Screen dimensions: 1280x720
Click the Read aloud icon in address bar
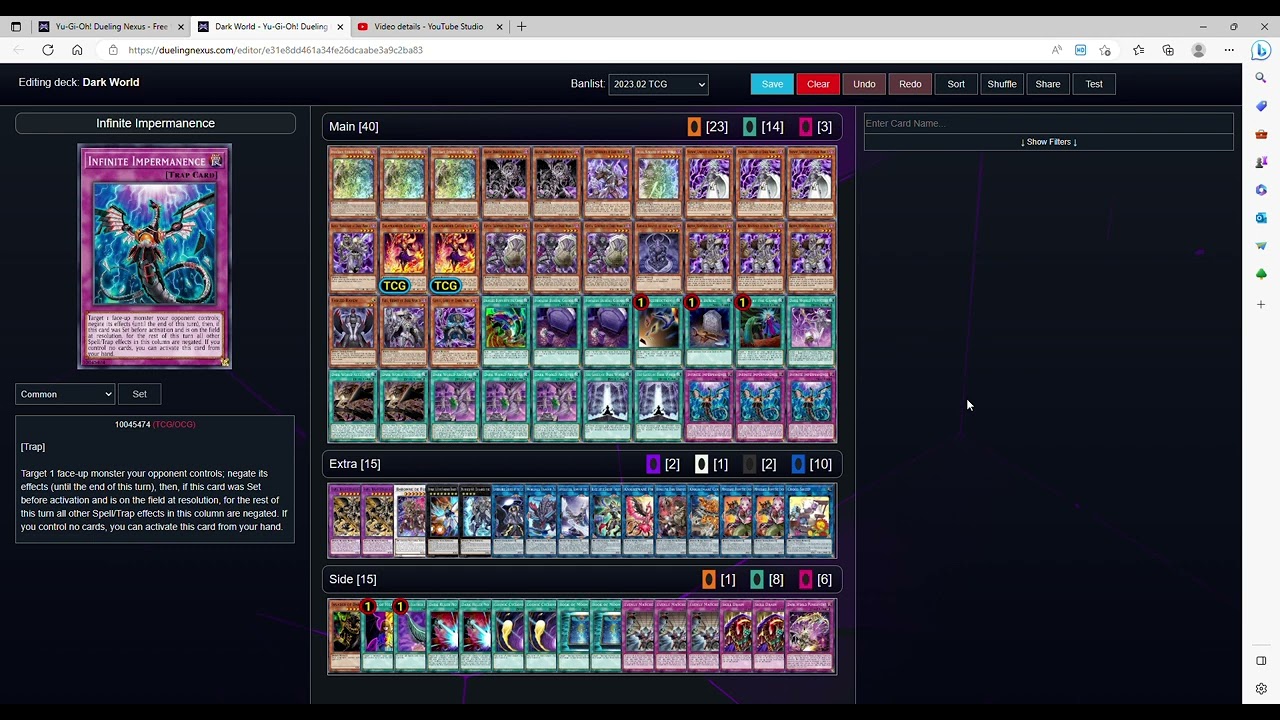1057,50
